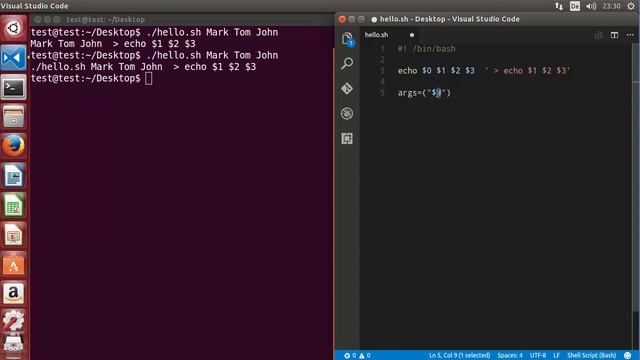Click Ln 5, Col 9 cursor position

459,356
